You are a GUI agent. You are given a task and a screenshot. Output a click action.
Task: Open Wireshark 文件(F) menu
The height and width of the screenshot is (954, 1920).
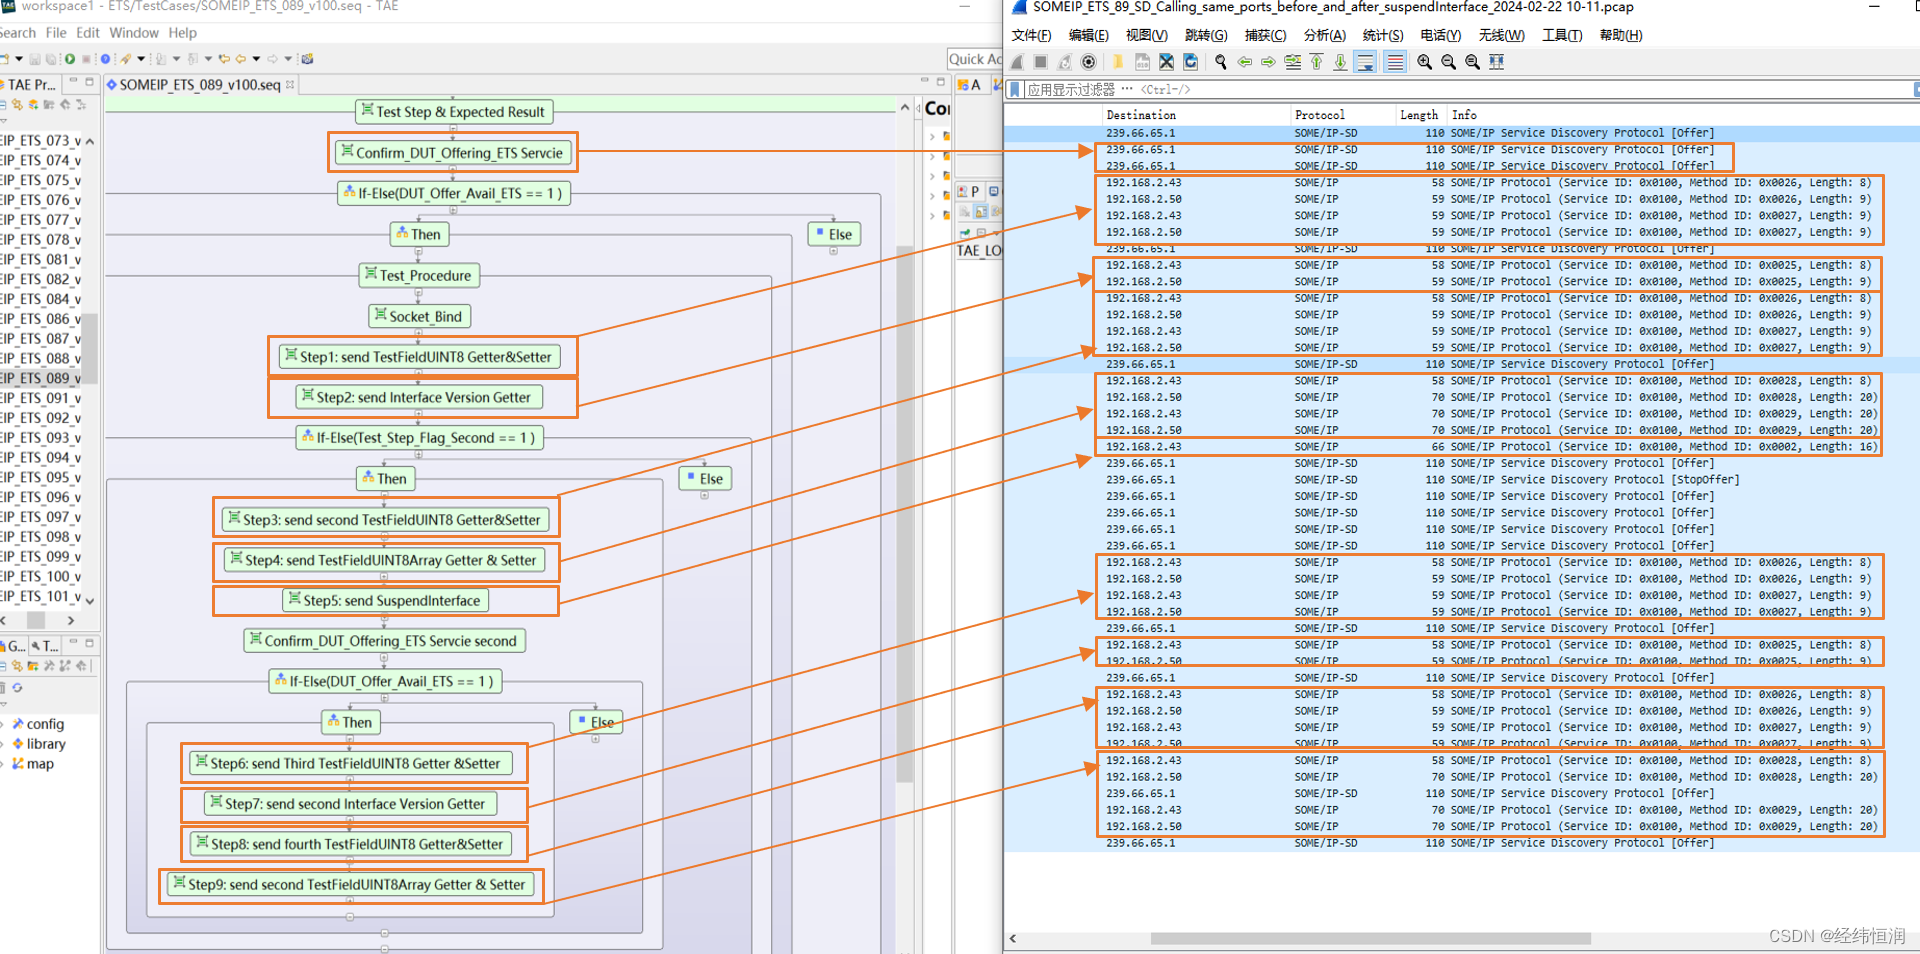[1031, 35]
